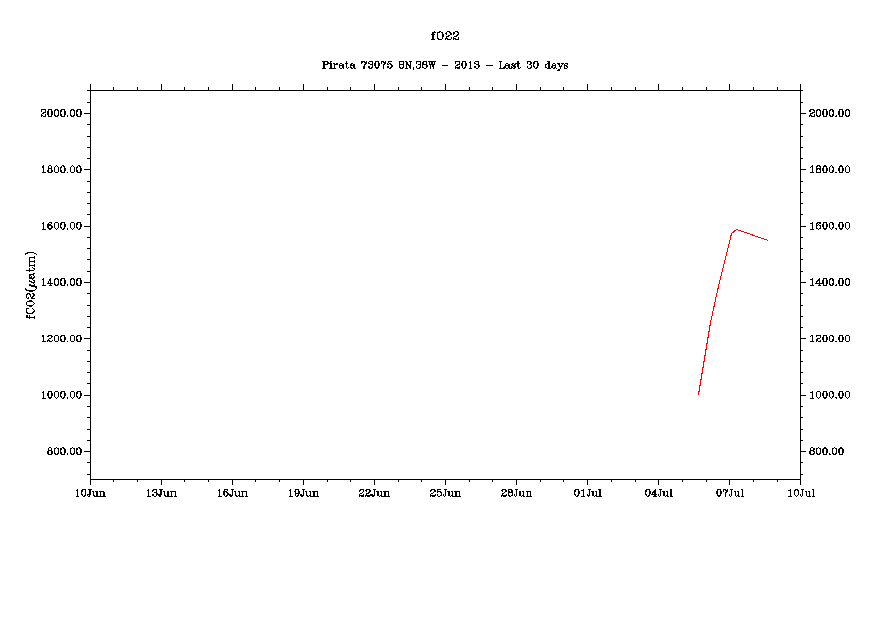The width and height of the screenshot is (891, 630).
Task: Click the subtitle mentioning Last 30 days
Action: [x=445, y=65]
